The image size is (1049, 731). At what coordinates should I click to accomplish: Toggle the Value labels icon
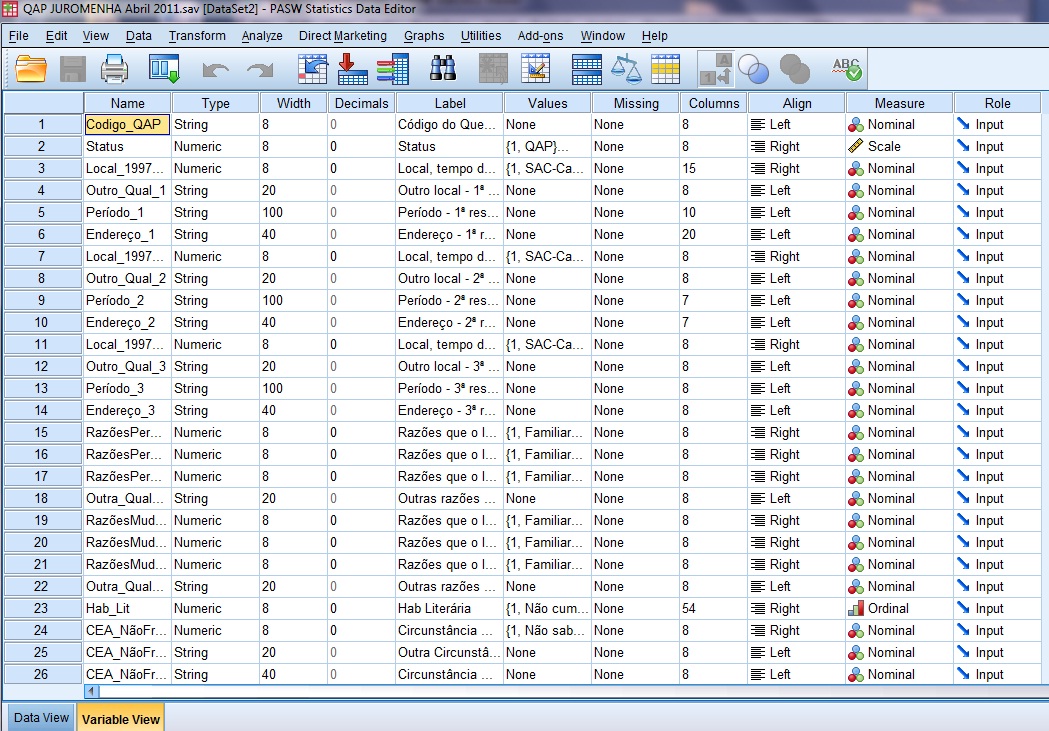(715, 69)
